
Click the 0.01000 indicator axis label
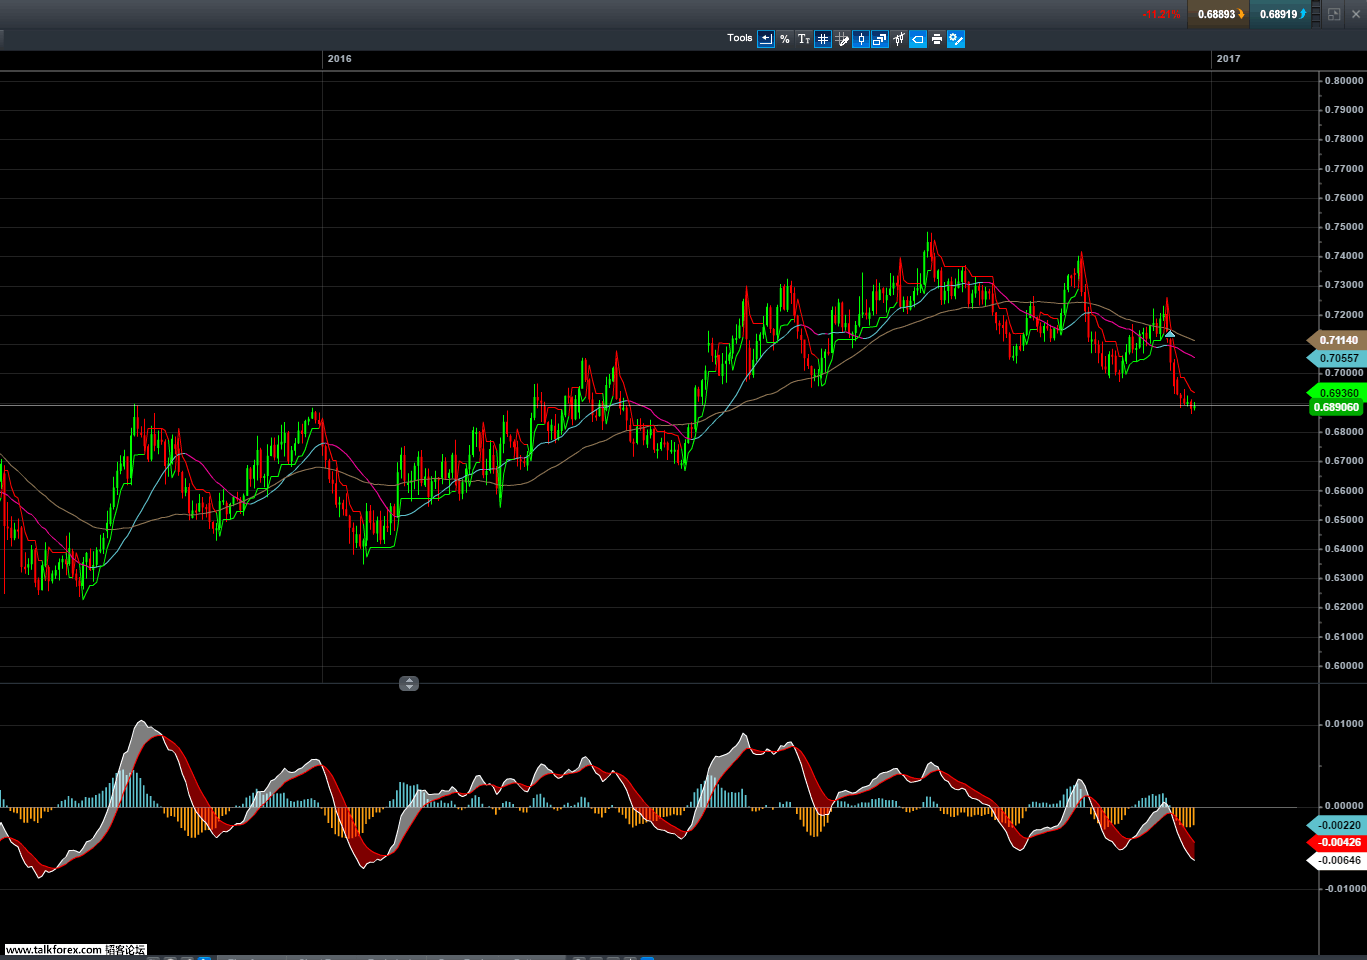pos(1345,723)
